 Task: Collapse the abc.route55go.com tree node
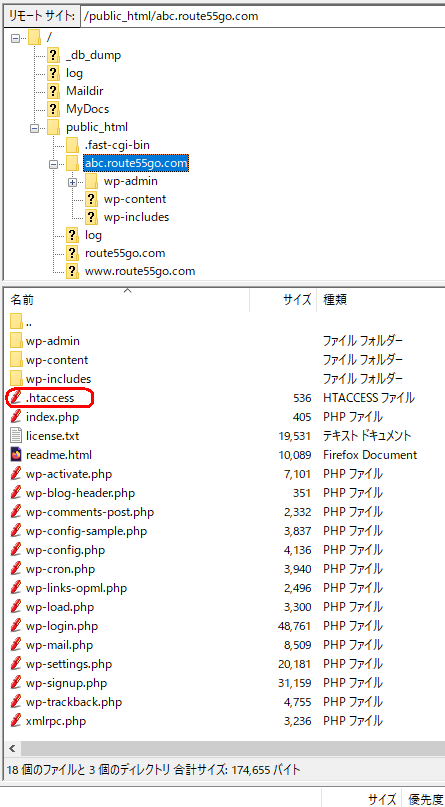(53, 164)
